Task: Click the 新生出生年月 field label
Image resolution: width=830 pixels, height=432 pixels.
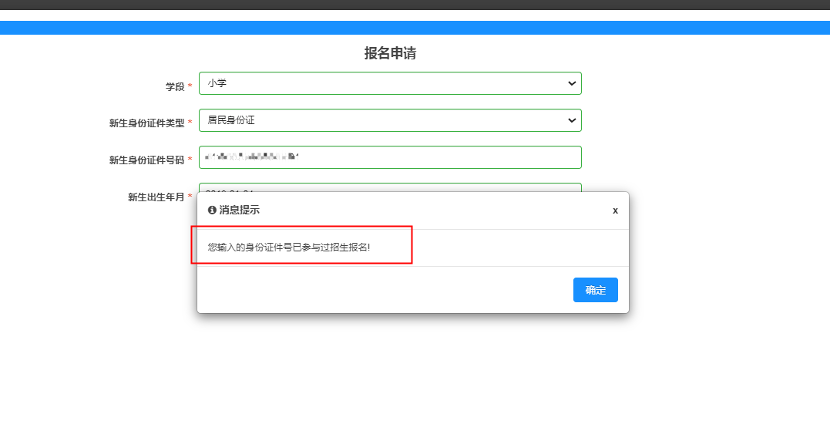Action: (x=156, y=198)
